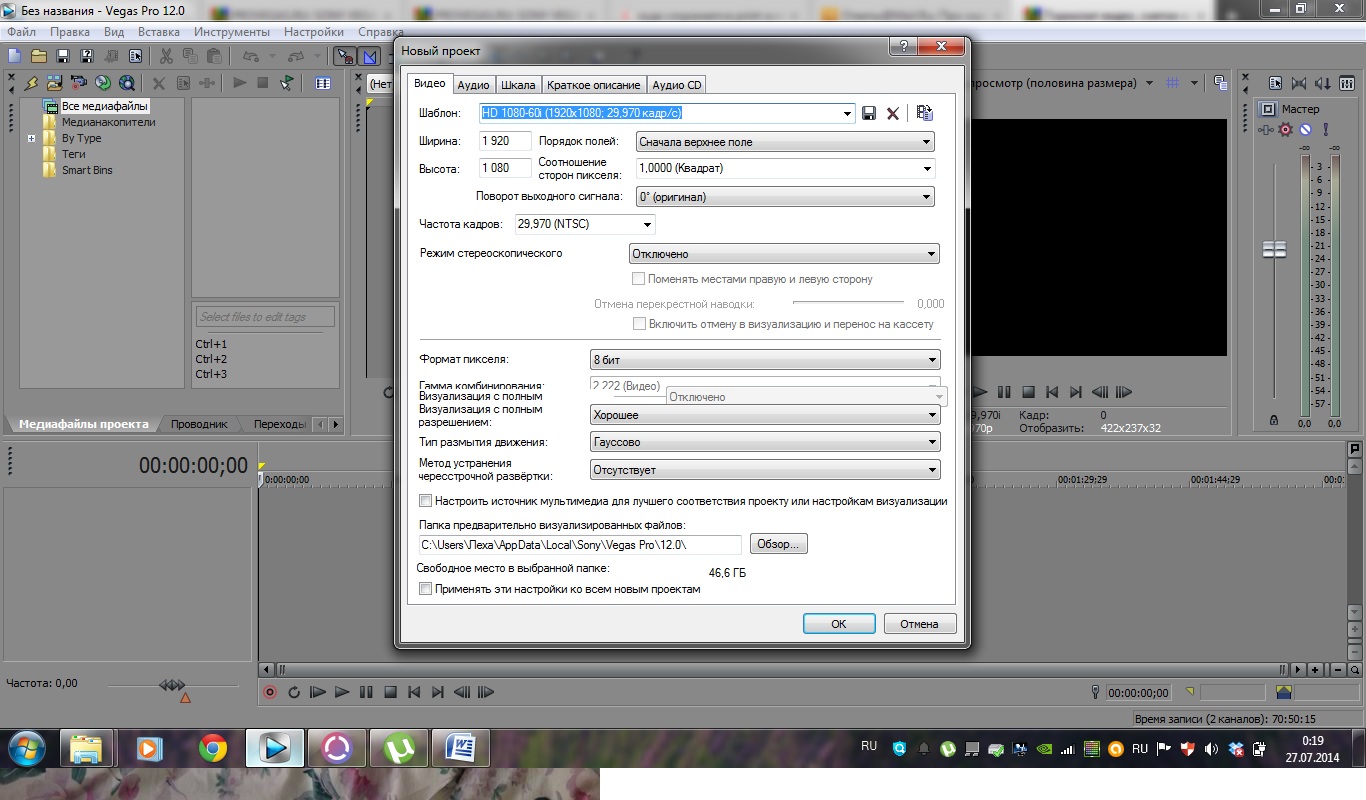Open Word from the Windows taskbar

click(x=461, y=747)
